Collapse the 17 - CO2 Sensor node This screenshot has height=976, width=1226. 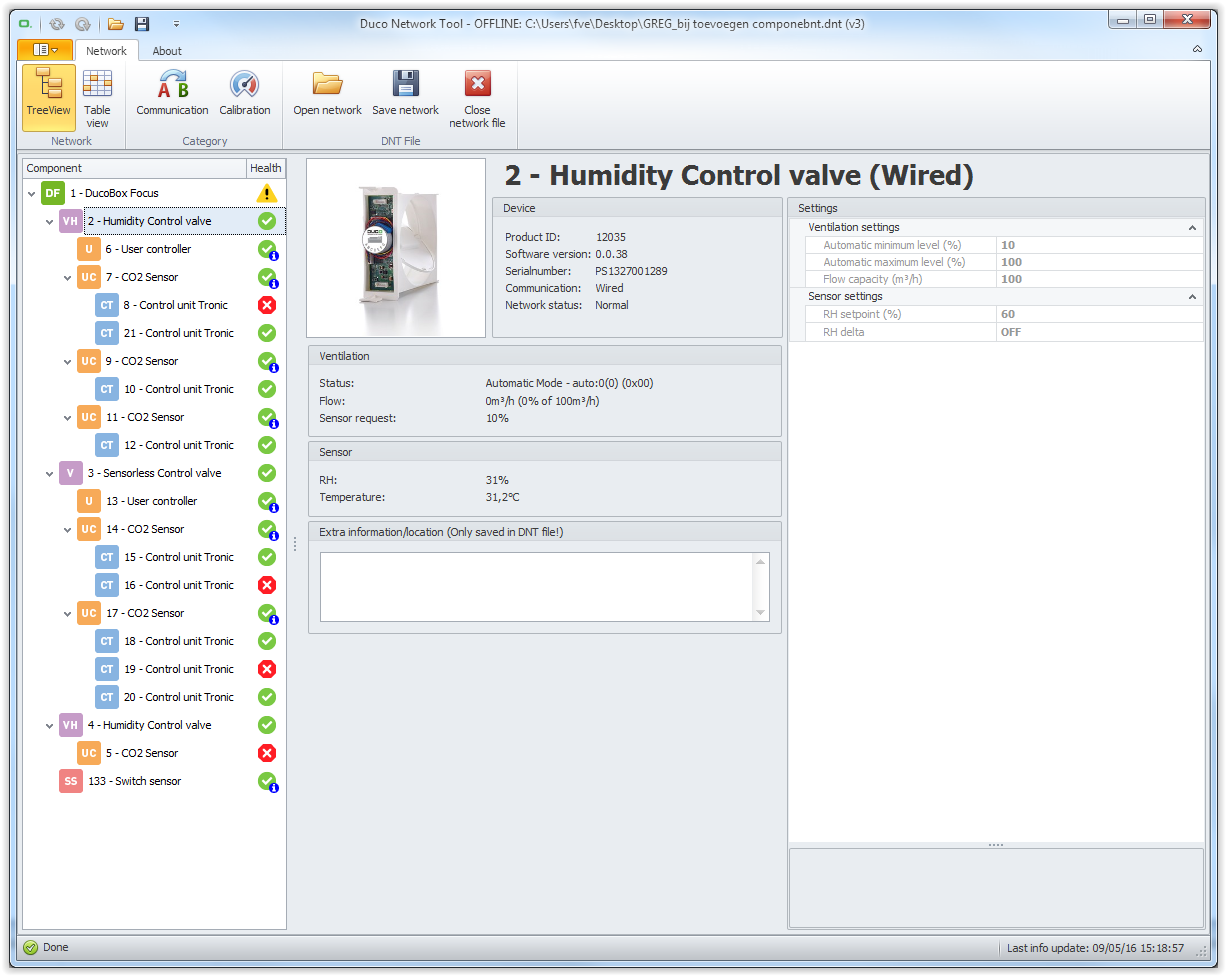(67, 613)
